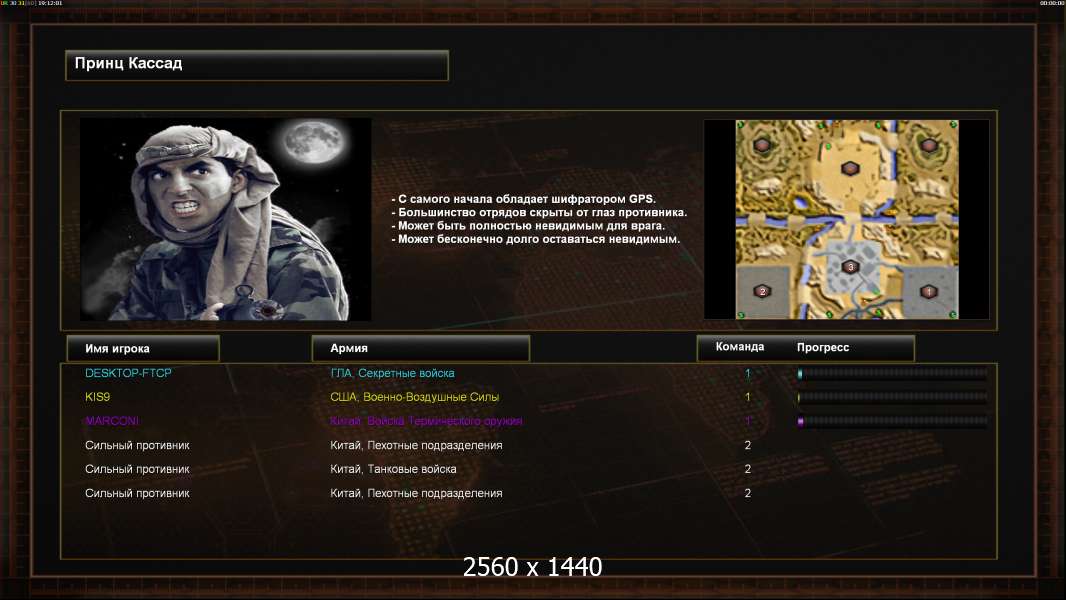Click KIS9 loading progress bar

pyautogui.click(x=893, y=397)
